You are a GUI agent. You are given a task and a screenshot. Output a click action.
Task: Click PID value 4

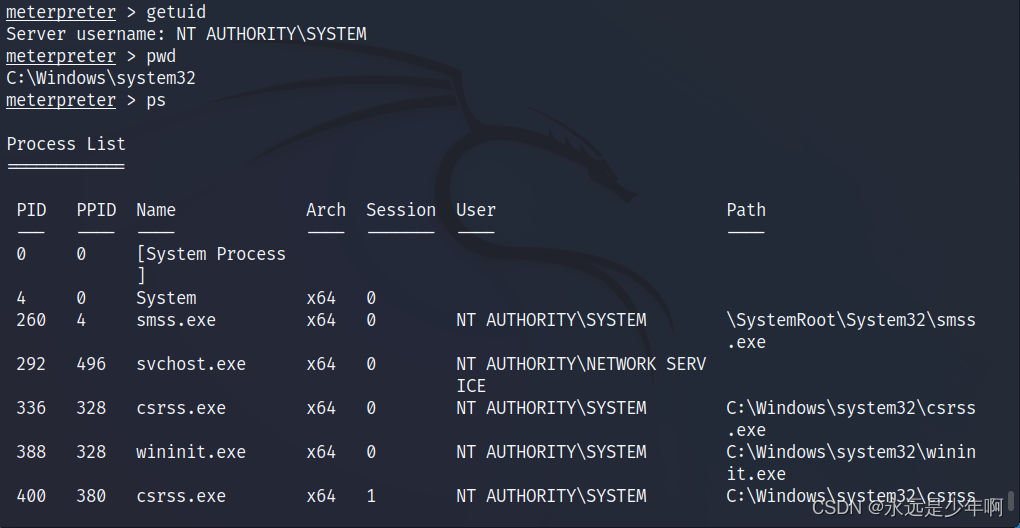point(21,298)
